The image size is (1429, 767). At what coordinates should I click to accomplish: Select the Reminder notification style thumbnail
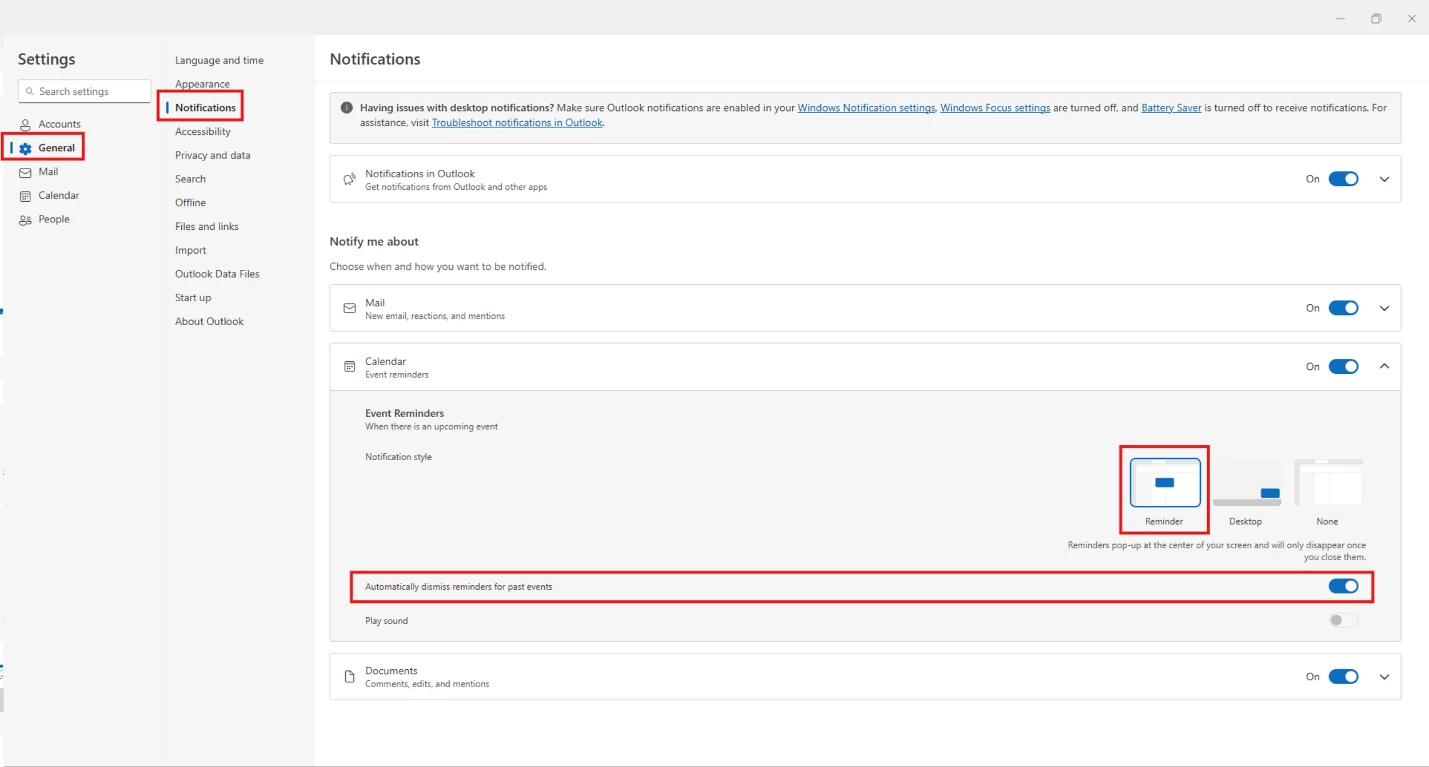pos(1165,483)
